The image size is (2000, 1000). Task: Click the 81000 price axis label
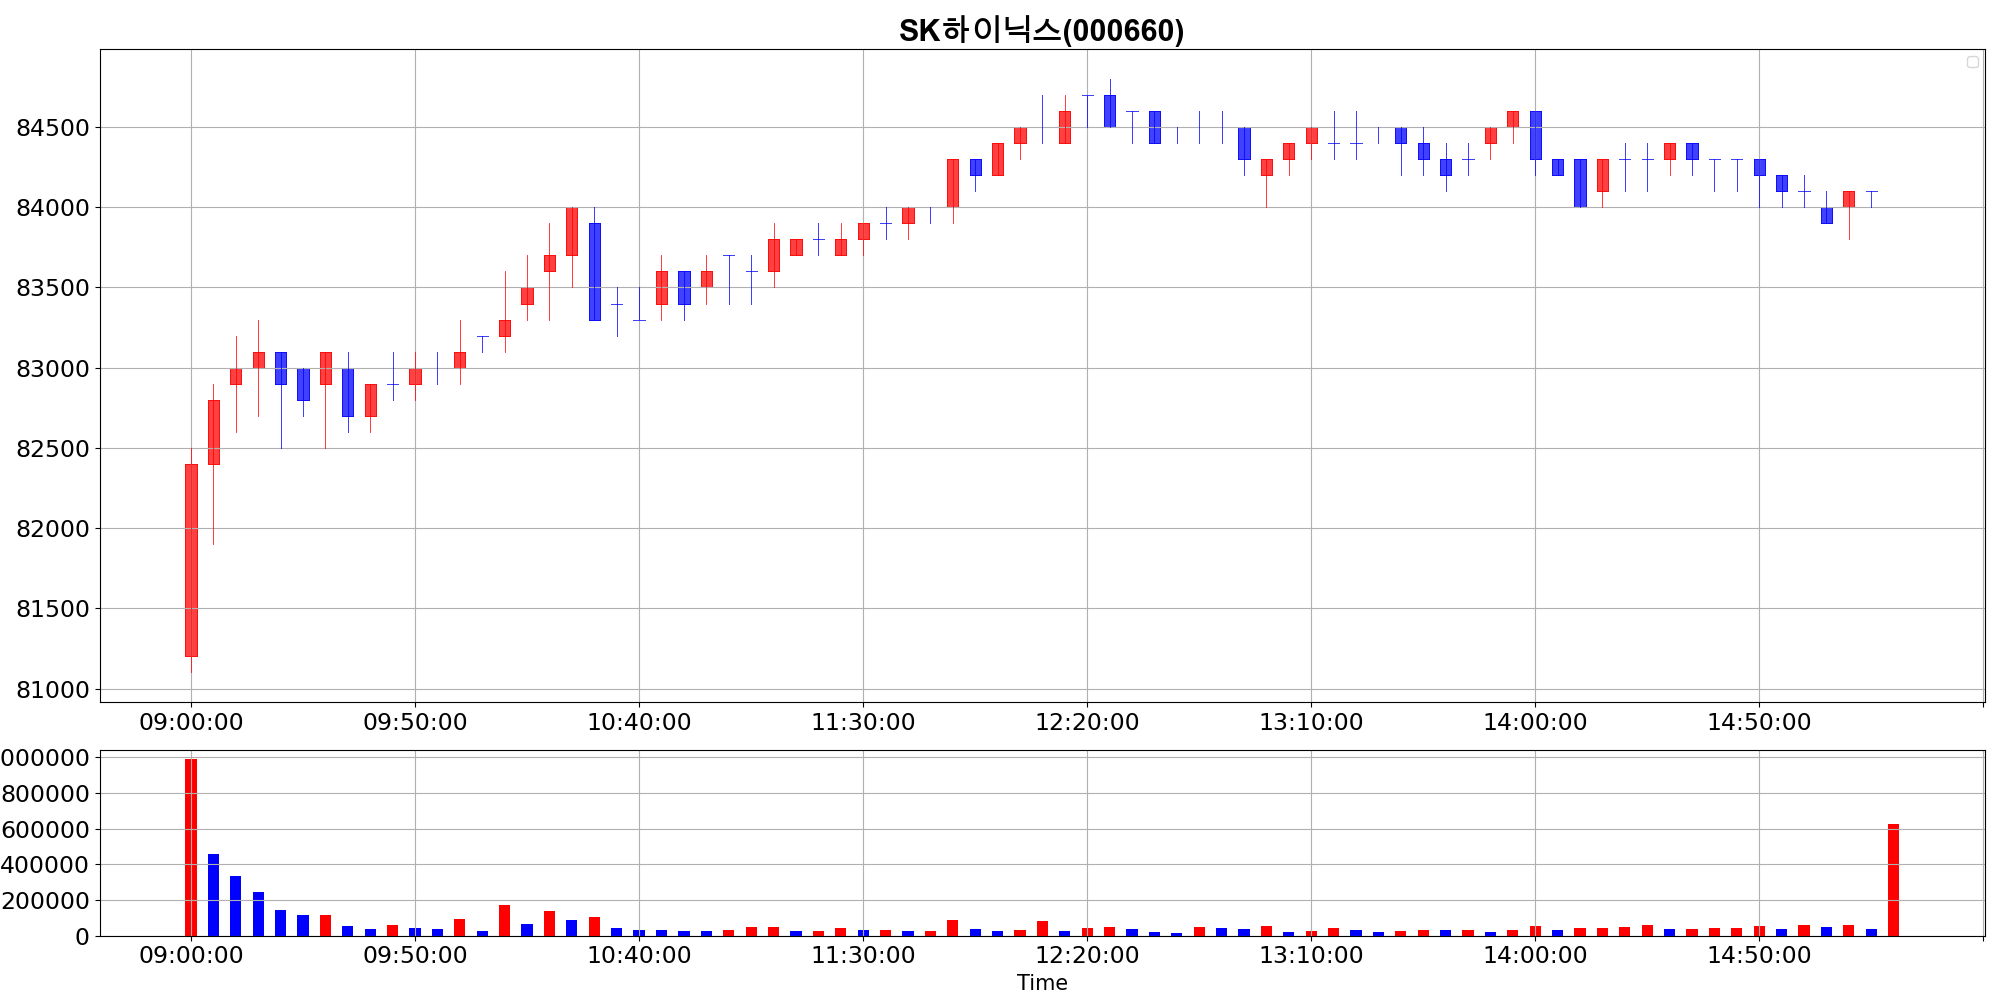[x=53, y=690]
